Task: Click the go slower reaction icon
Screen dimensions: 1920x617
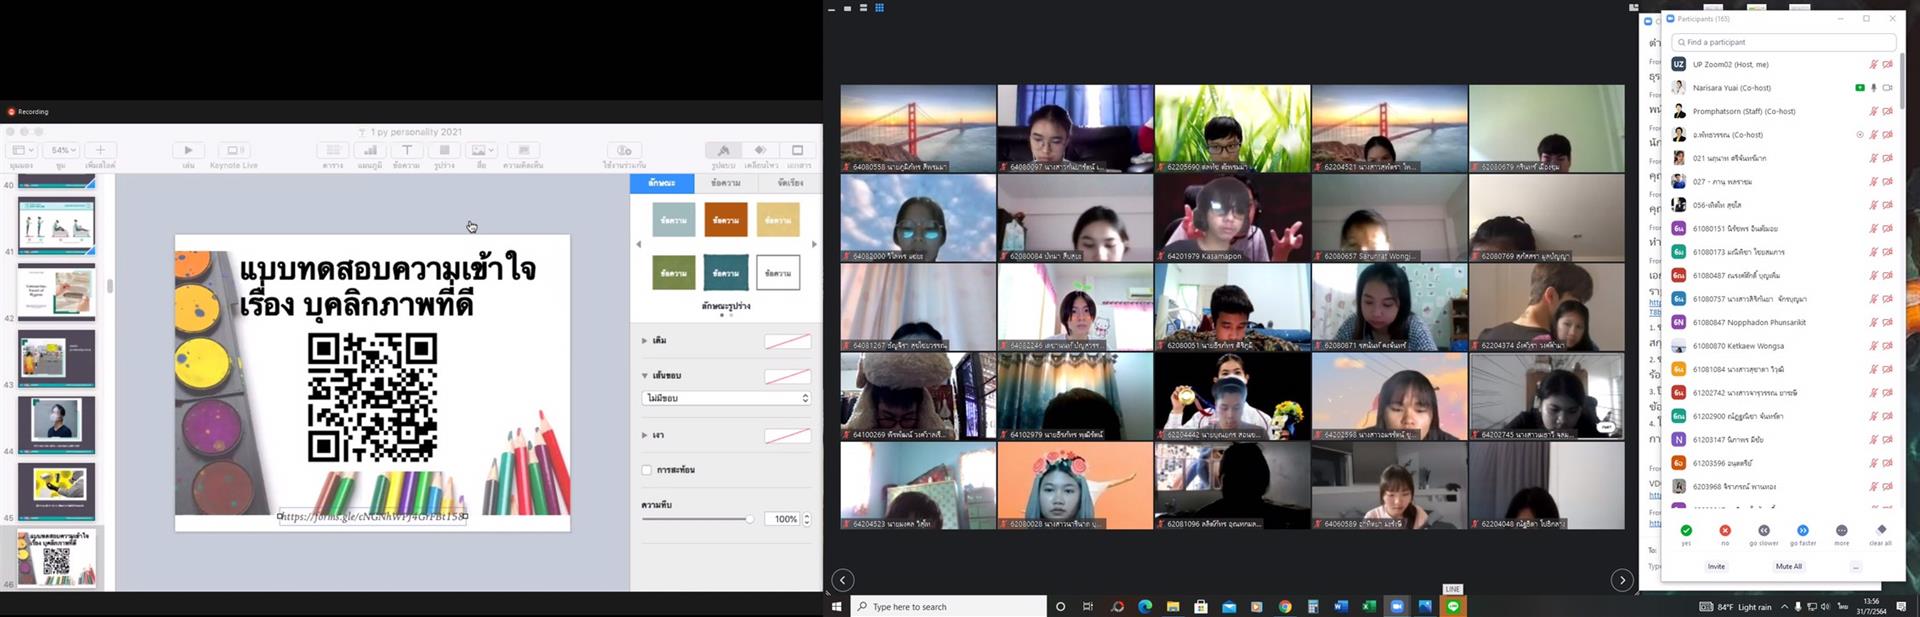Action: 1764,531
